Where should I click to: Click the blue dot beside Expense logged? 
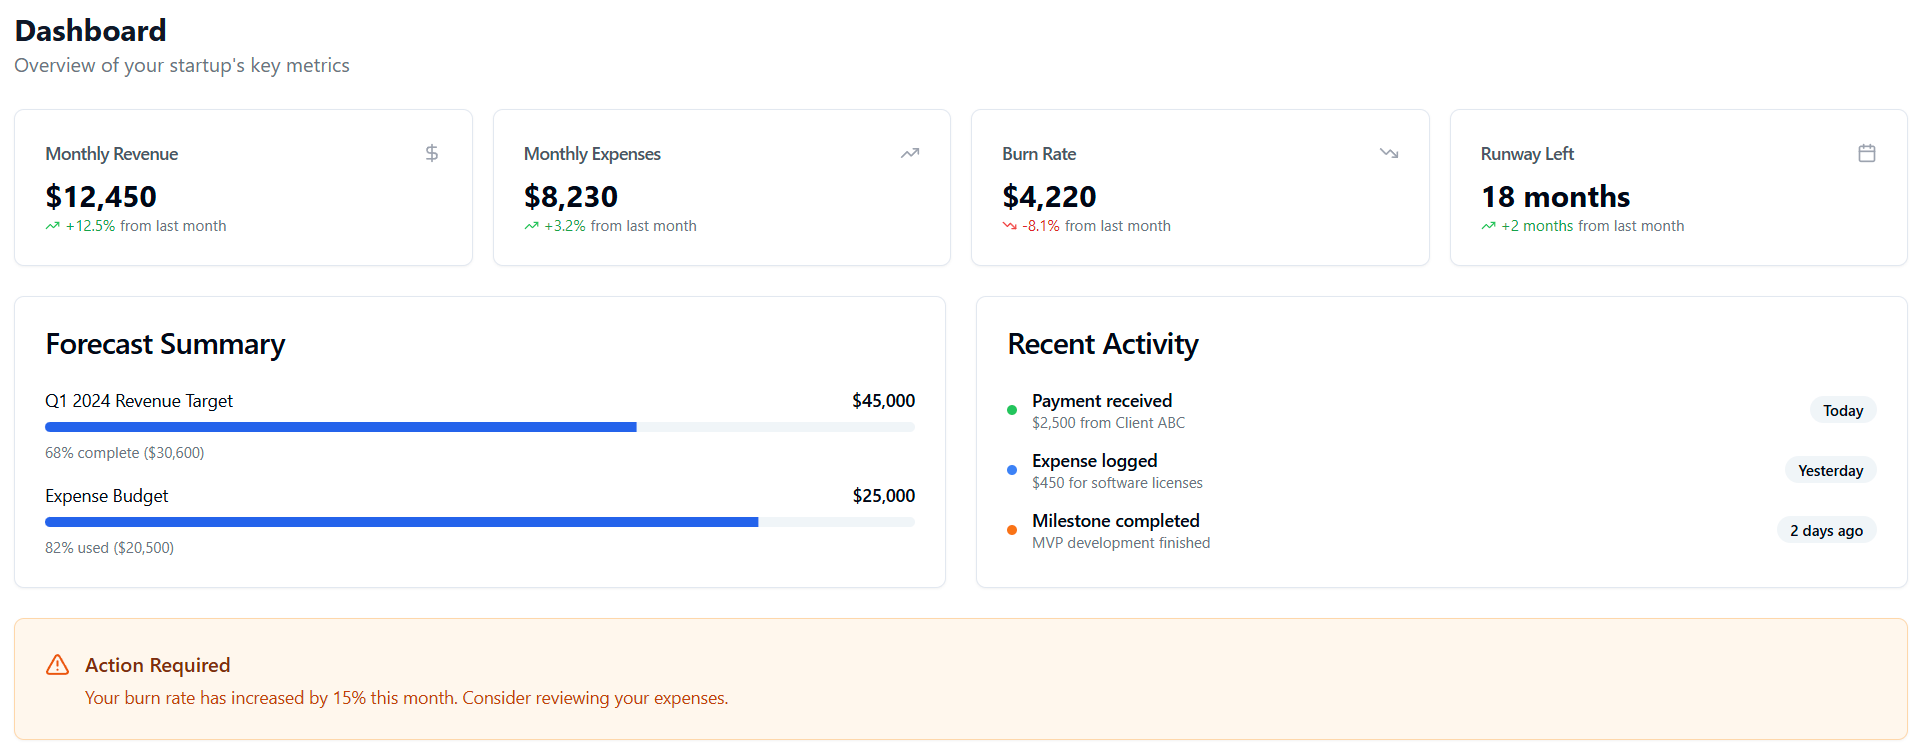point(1012,470)
